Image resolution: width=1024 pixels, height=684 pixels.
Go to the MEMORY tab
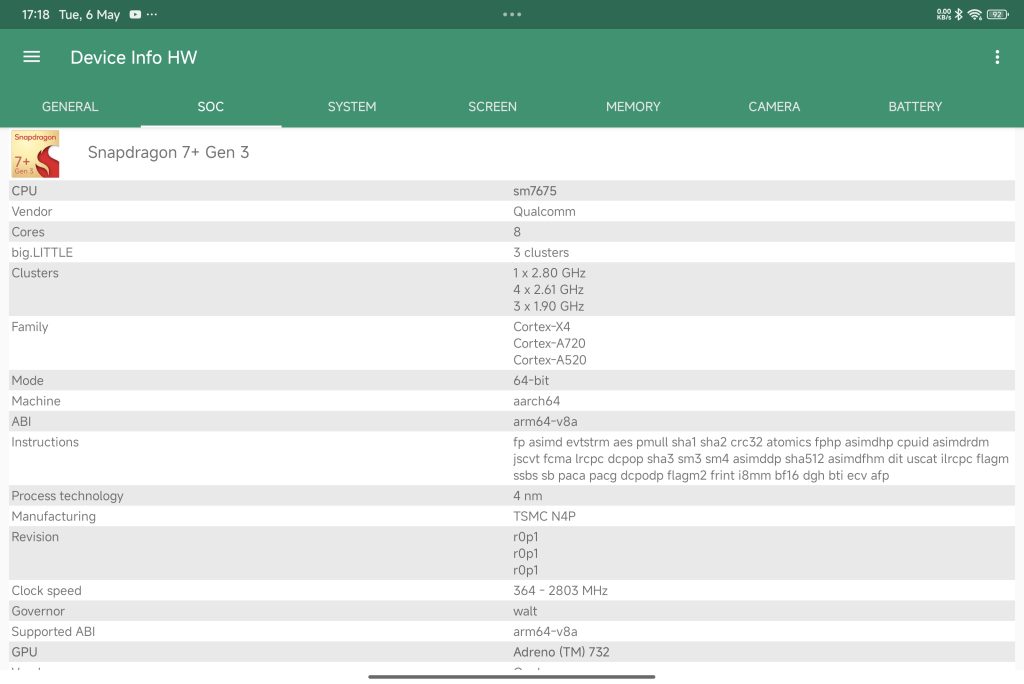point(633,106)
